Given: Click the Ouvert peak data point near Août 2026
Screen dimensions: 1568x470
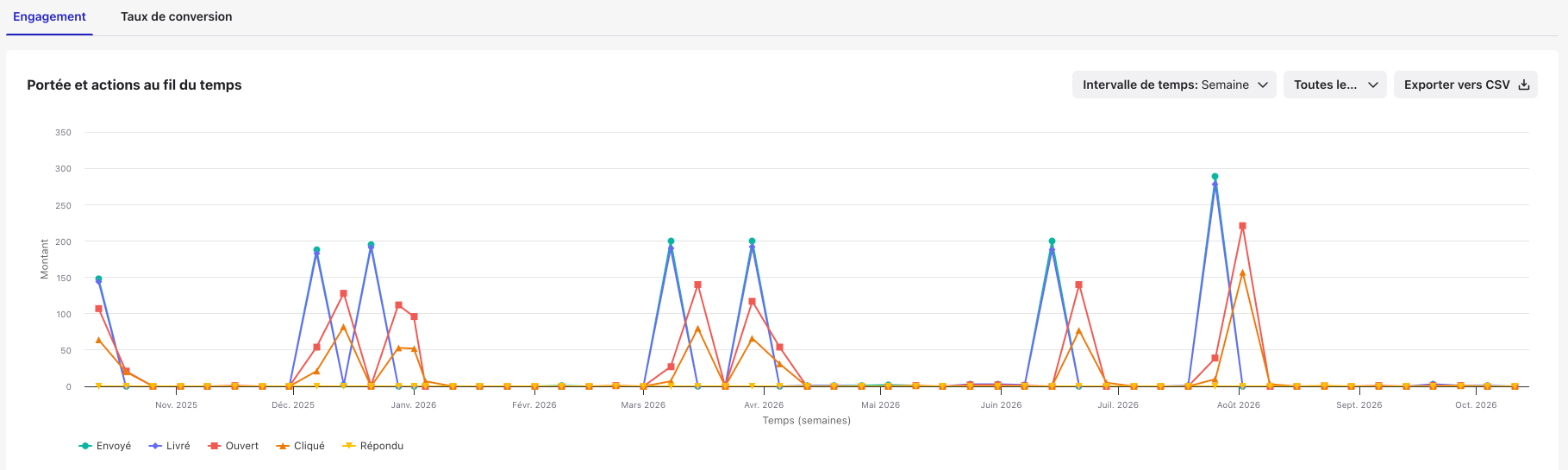Looking at the screenshot, I should pyautogui.click(x=1242, y=226).
